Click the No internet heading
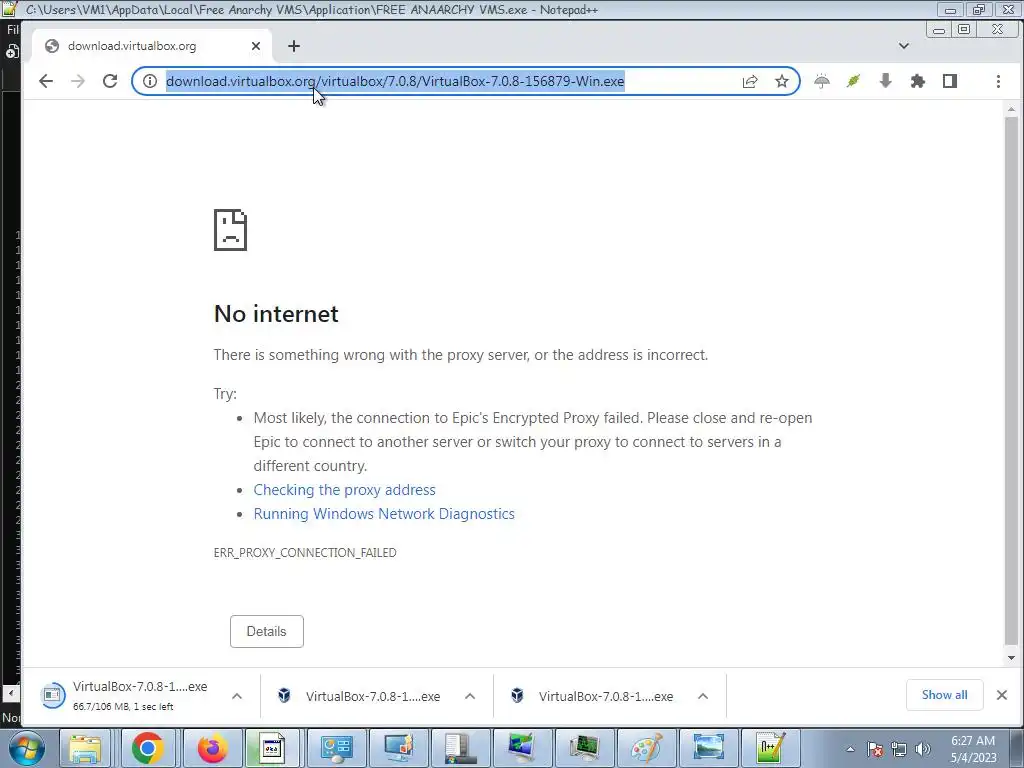The width and height of the screenshot is (1024, 768). pyautogui.click(x=276, y=314)
